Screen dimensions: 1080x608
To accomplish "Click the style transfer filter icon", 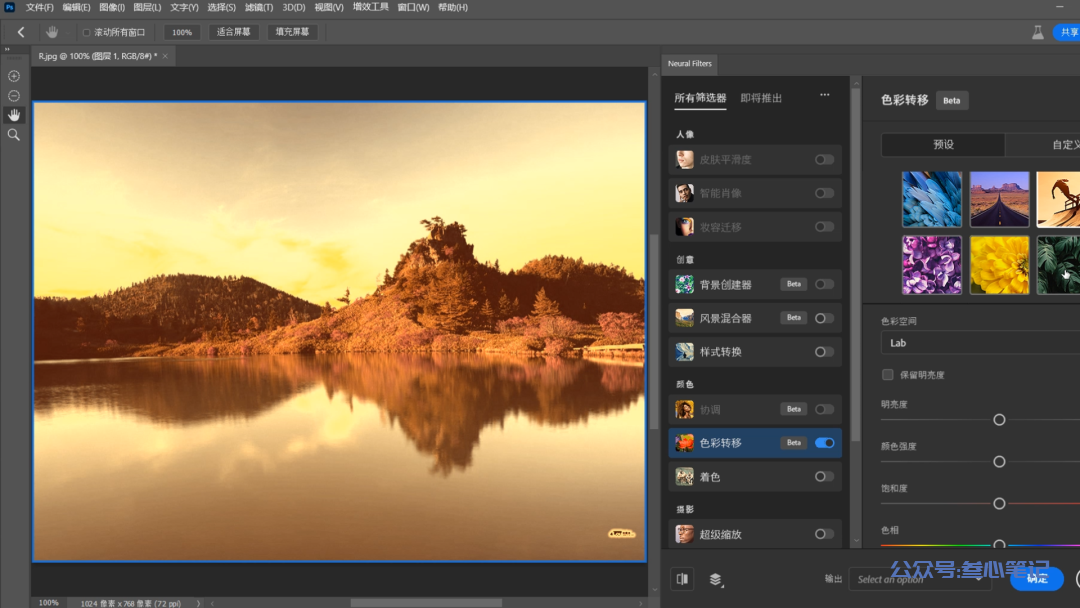I will 684,352.
